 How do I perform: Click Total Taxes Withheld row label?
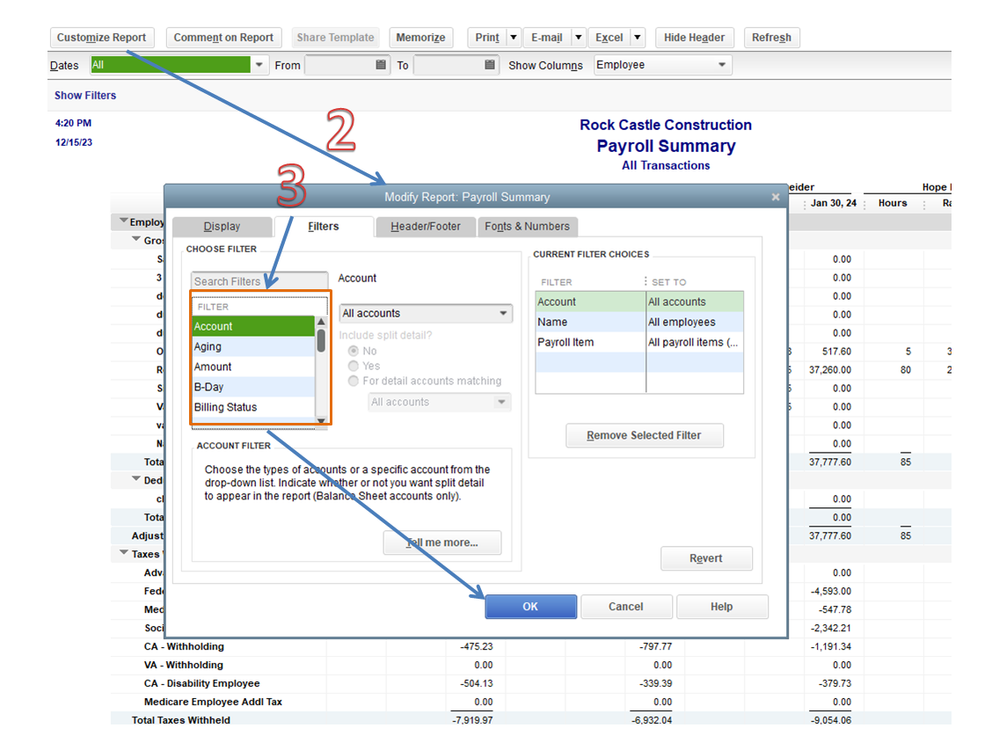(x=181, y=720)
